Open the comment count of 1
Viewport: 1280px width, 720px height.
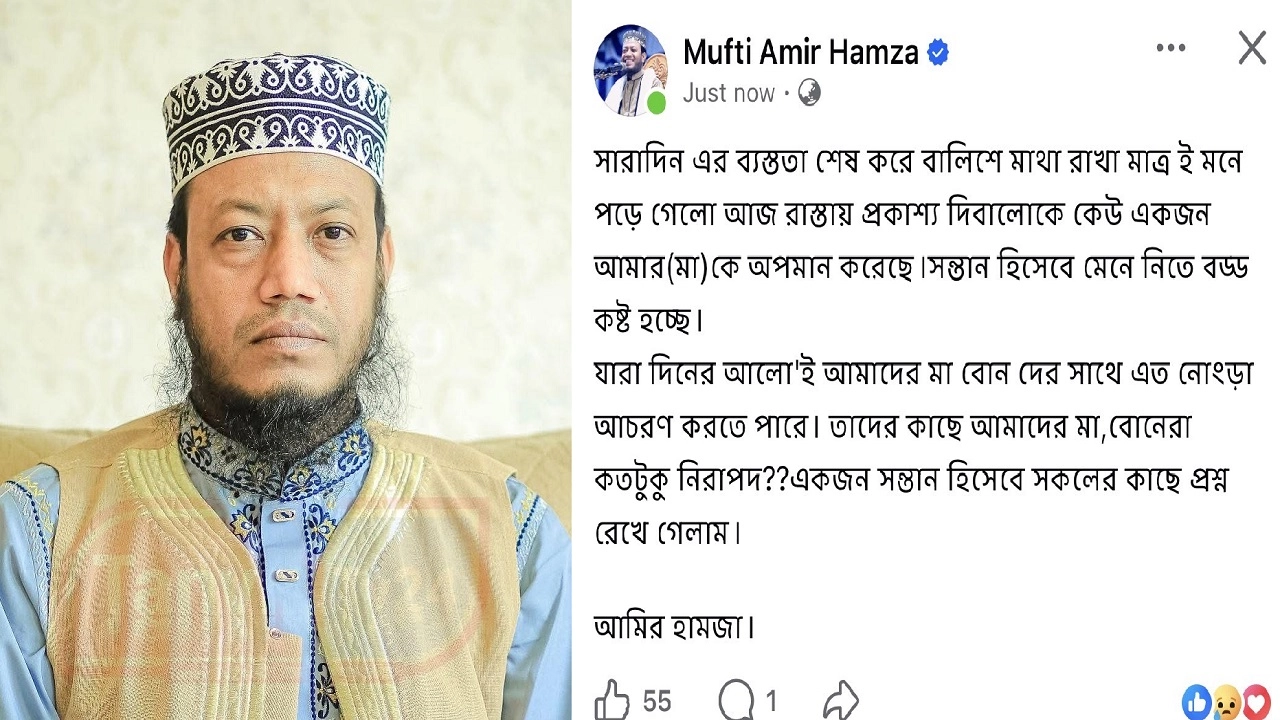pyautogui.click(x=771, y=702)
